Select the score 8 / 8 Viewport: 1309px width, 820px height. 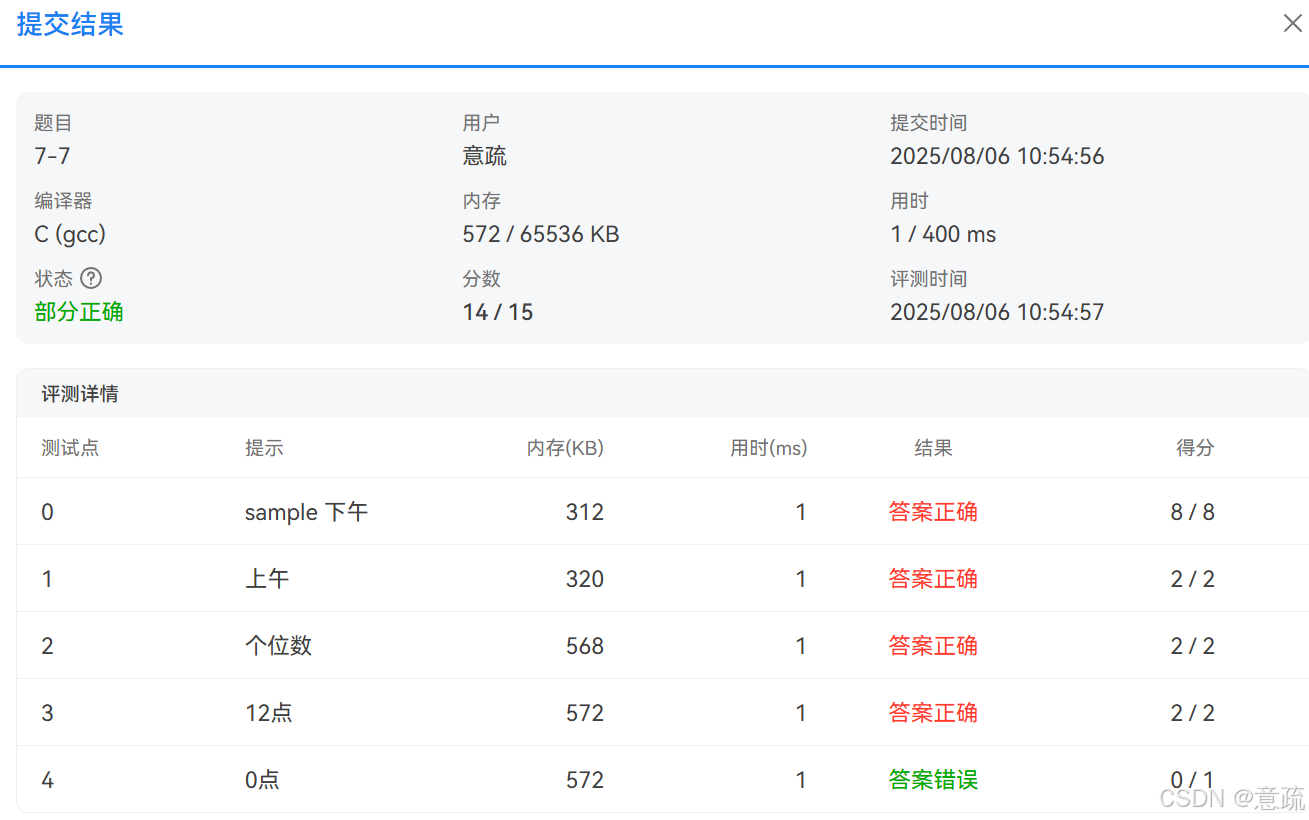(1193, 512)
